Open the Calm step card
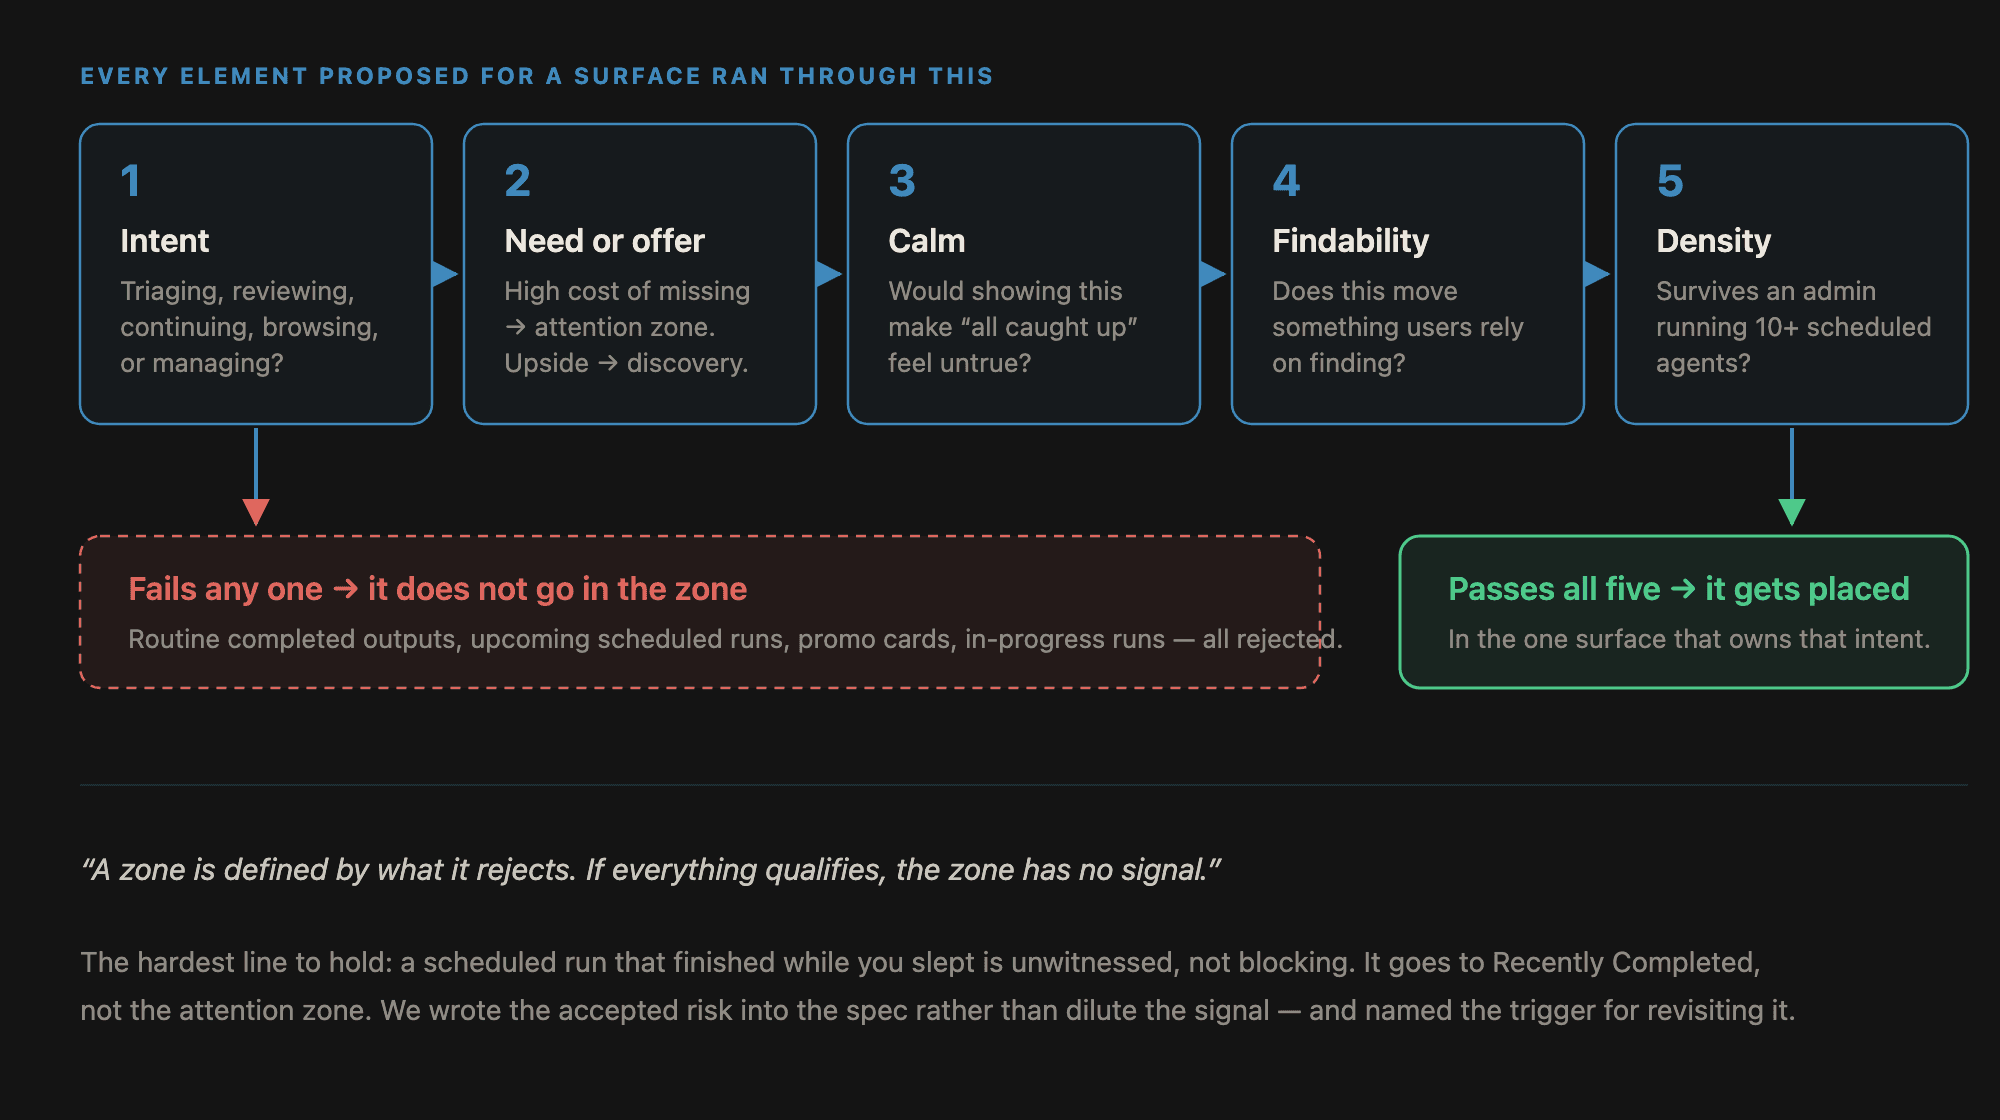Viewport: 2000px width, 1120px height. click(x=1024, y=274)
